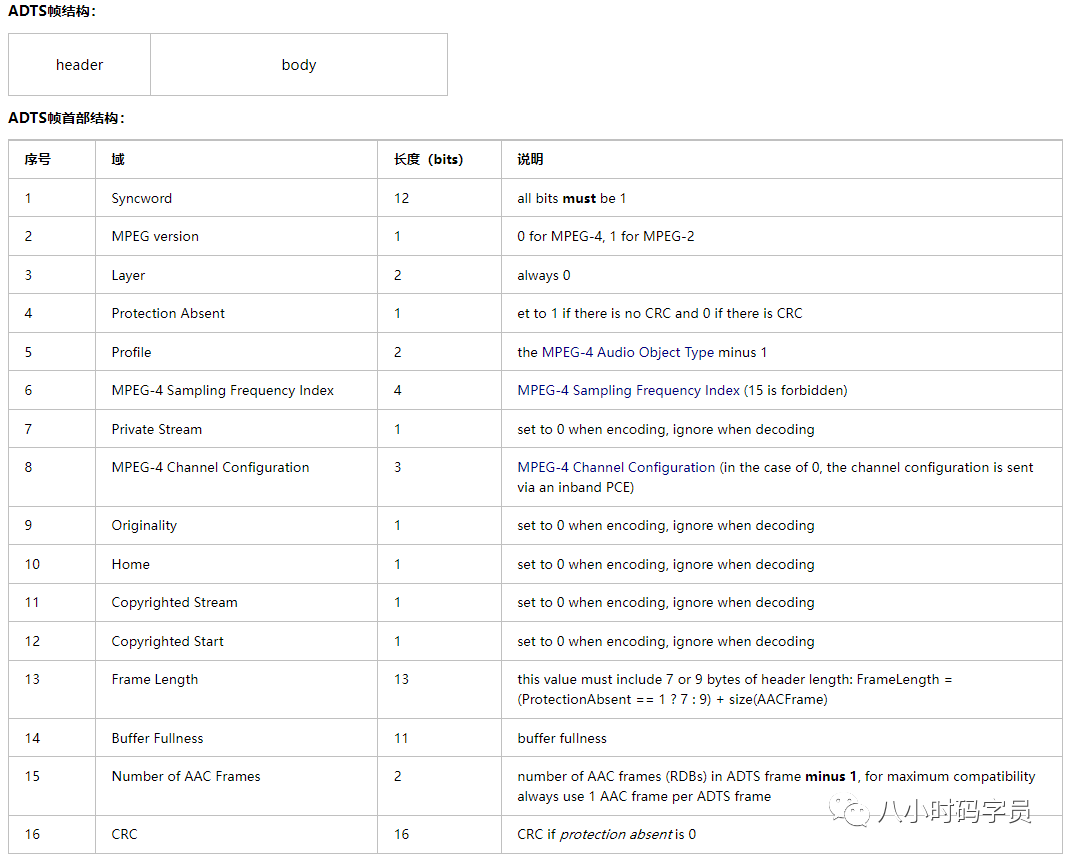Image resolution: width=1067 pixels, height=858 pixels.
Task: Click the "(15 is forbidden)" note
Action: coord(795,390)
